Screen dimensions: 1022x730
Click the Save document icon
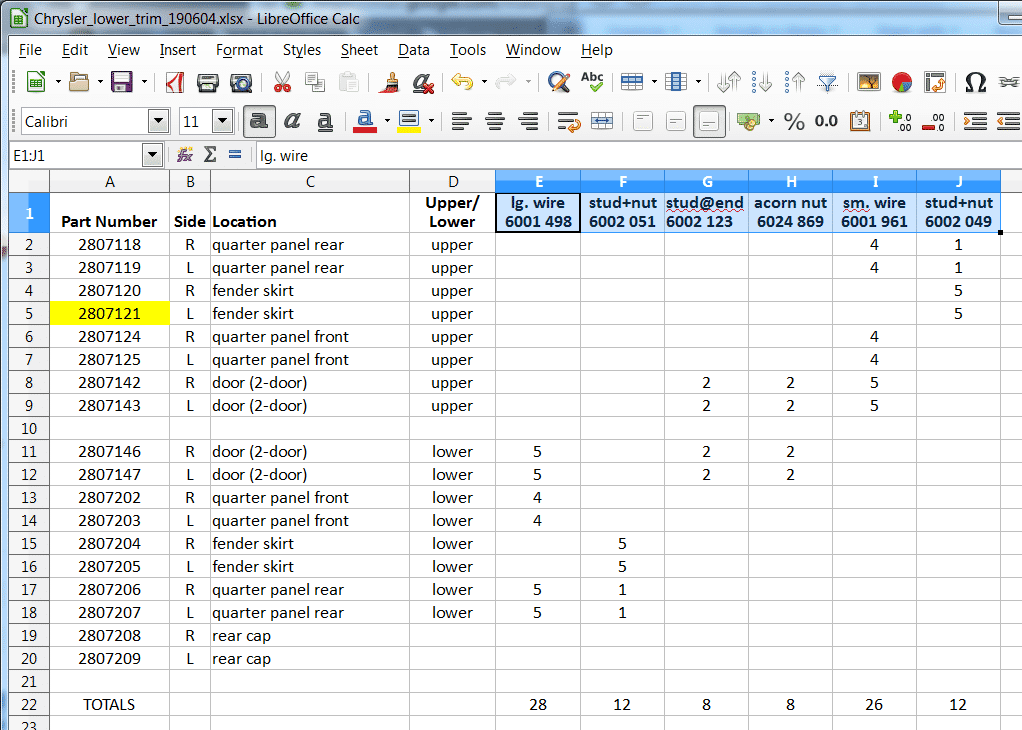click(121, 82)
